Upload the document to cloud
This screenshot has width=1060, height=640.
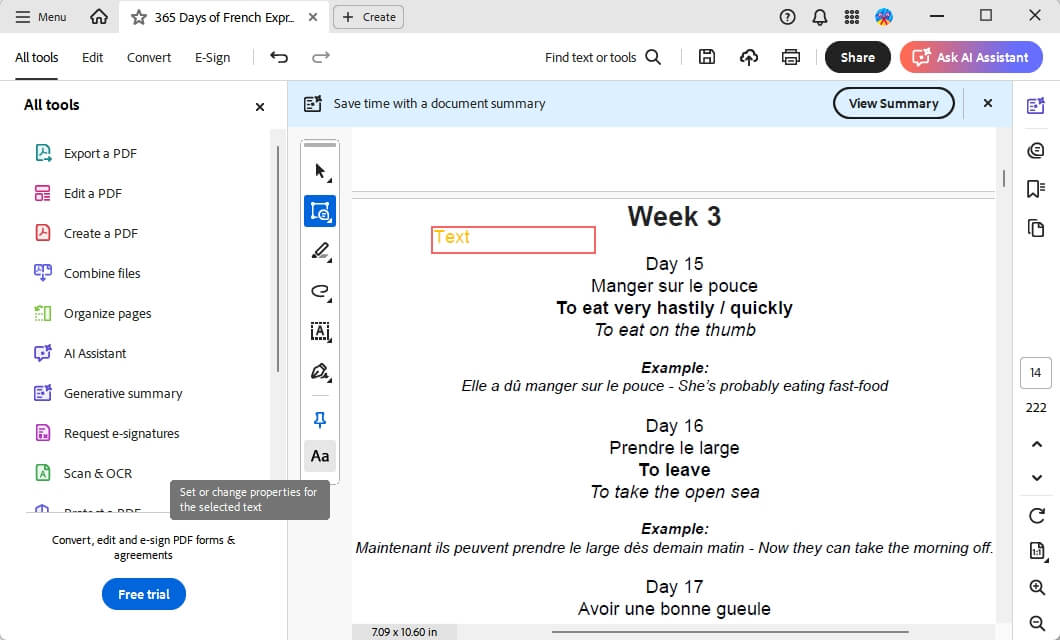click(748, 57)
